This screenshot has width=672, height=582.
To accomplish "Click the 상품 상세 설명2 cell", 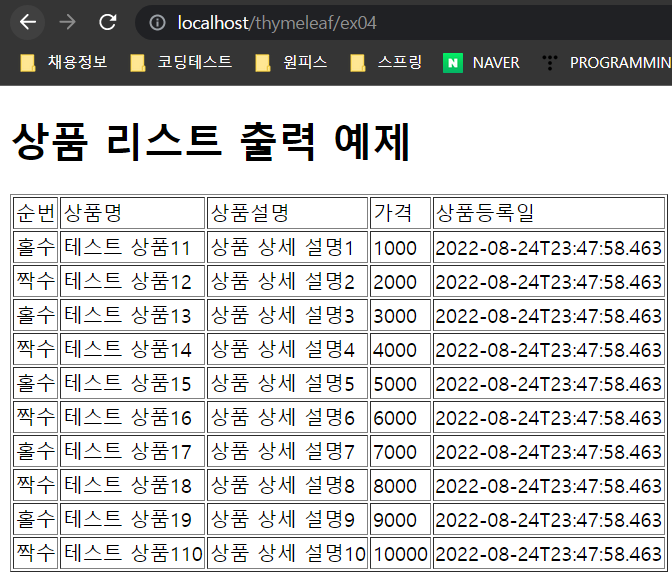I will point(288,281).
